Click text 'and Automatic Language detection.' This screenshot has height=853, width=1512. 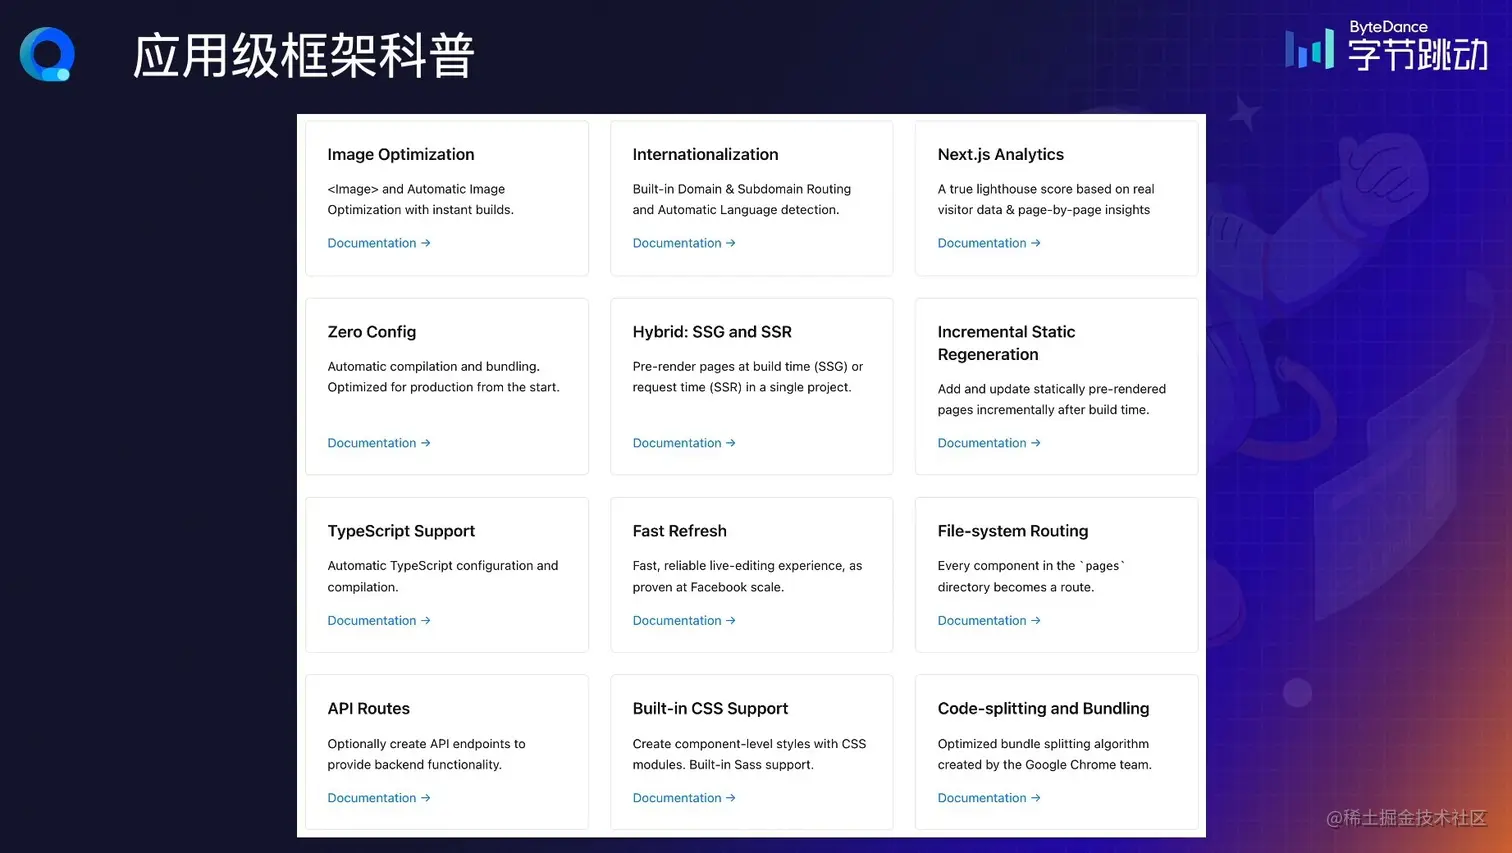click(736, 210)
